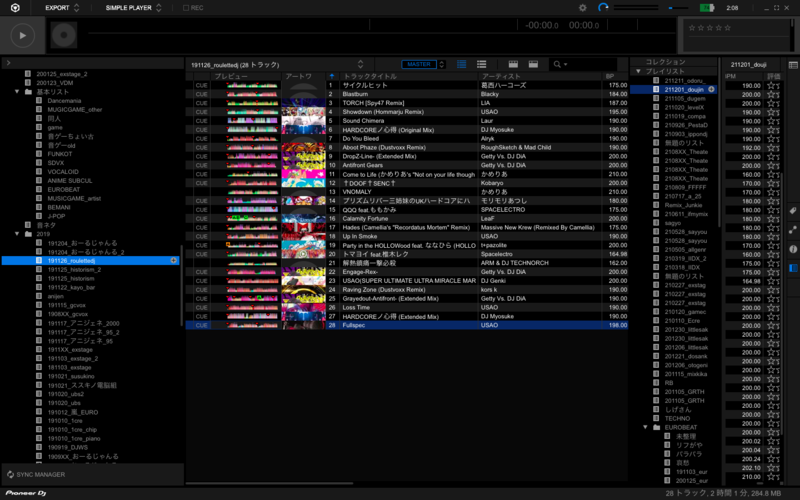800x500 pixels.
Task: Click the track list icon above the right sidebar
Action: (793, 65)
